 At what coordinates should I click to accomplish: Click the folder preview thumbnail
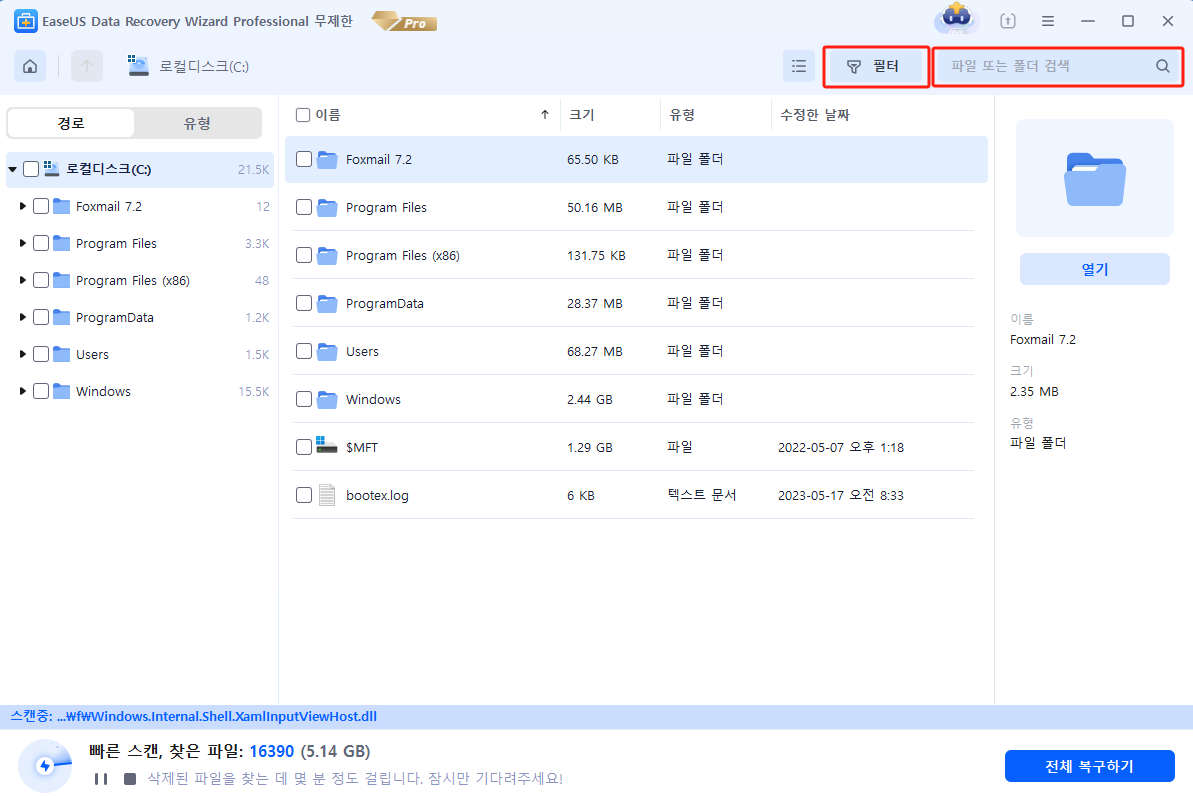click(1094, 178)
